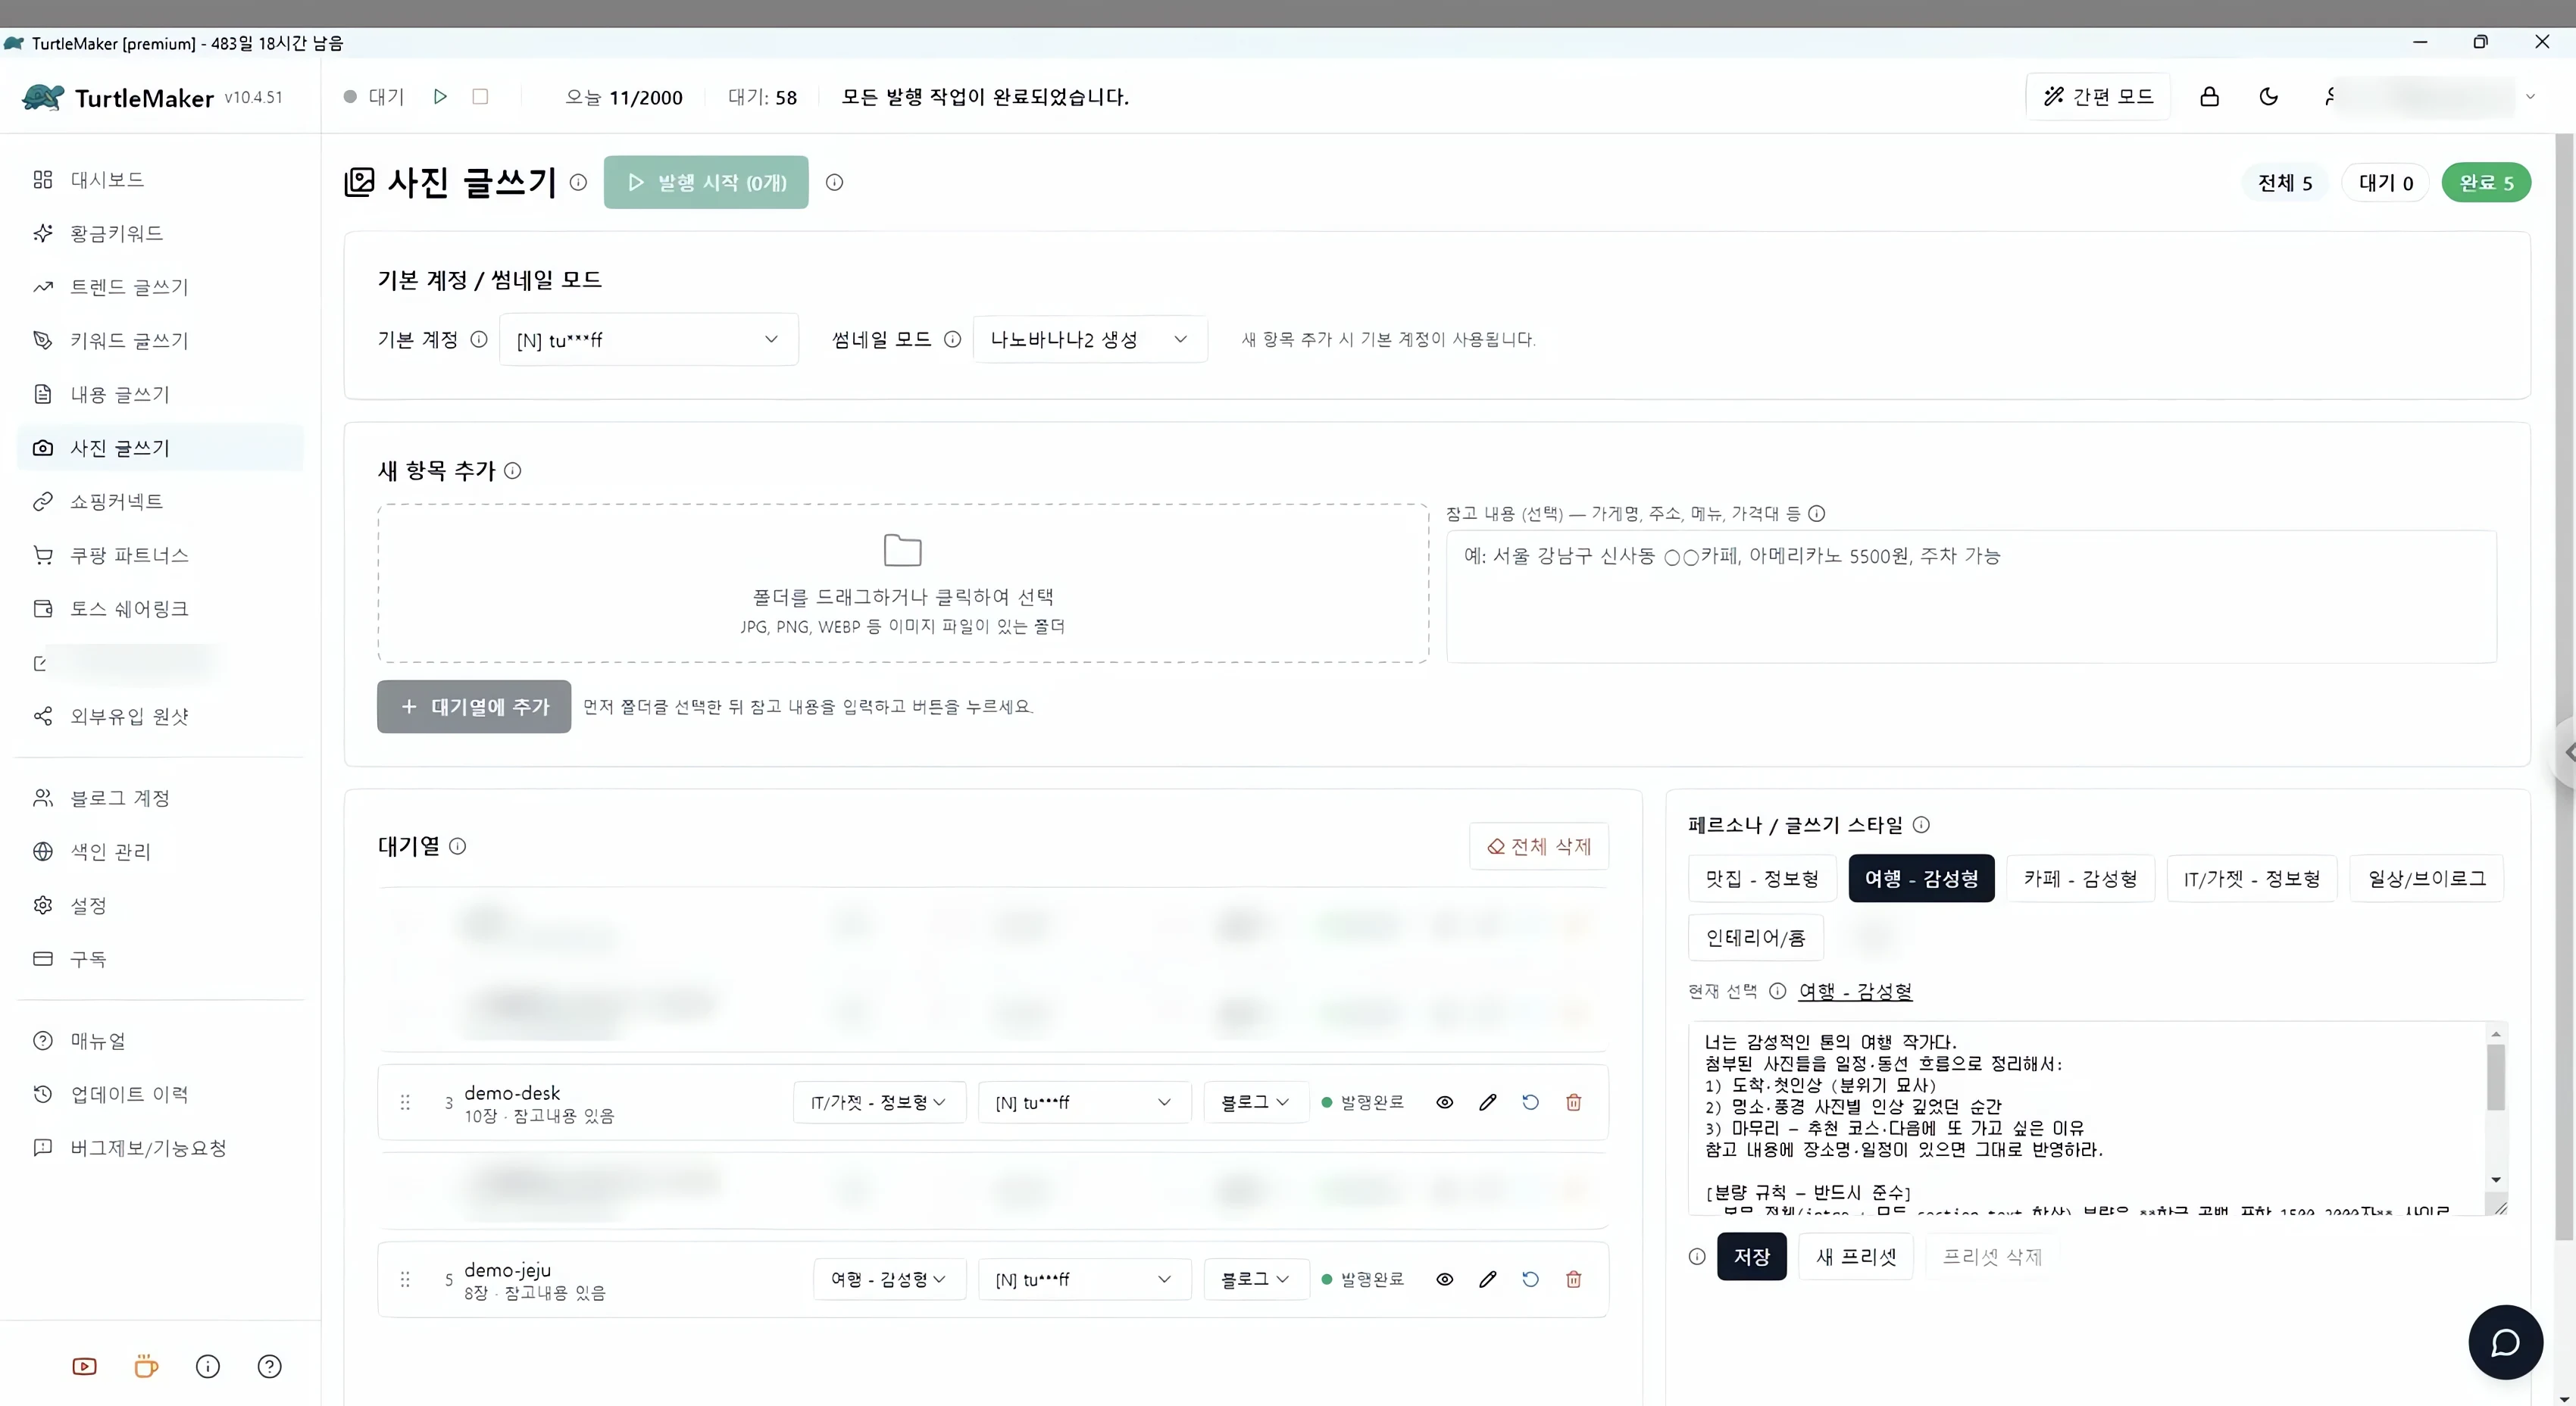Click drag handle of demo-jeju row
This screenshot has width=2576, height=1406.
pos(405,1279)
